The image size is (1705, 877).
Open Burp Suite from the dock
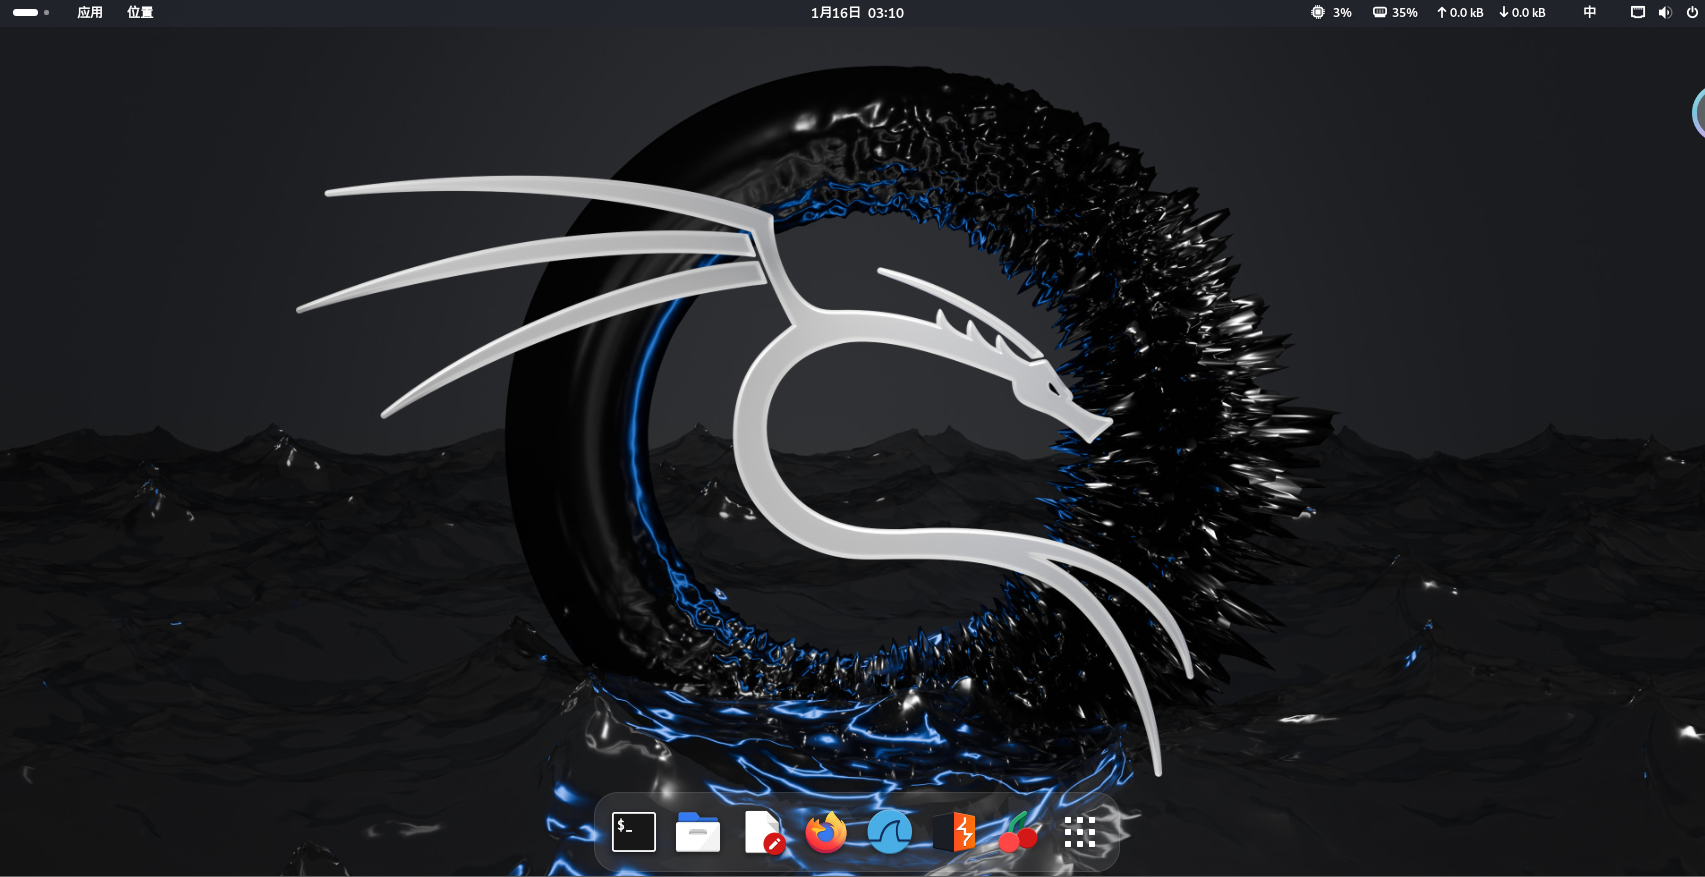pyautogui.click(x=954, y=832)
